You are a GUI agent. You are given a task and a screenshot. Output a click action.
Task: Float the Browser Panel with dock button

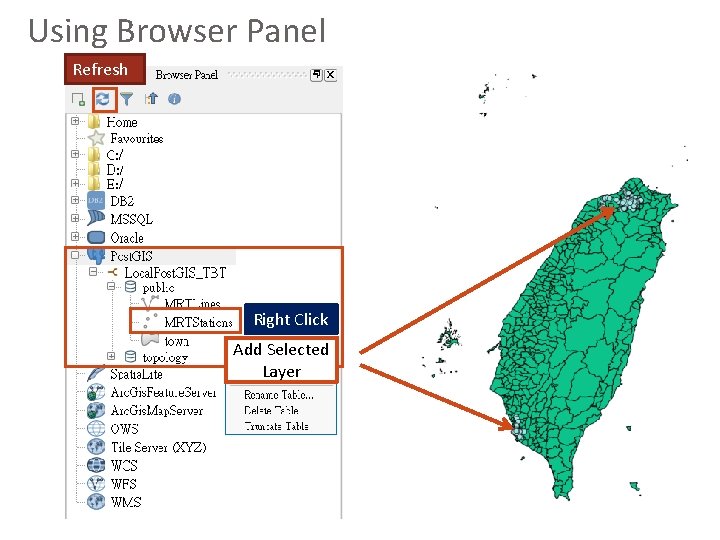point(316,75)
